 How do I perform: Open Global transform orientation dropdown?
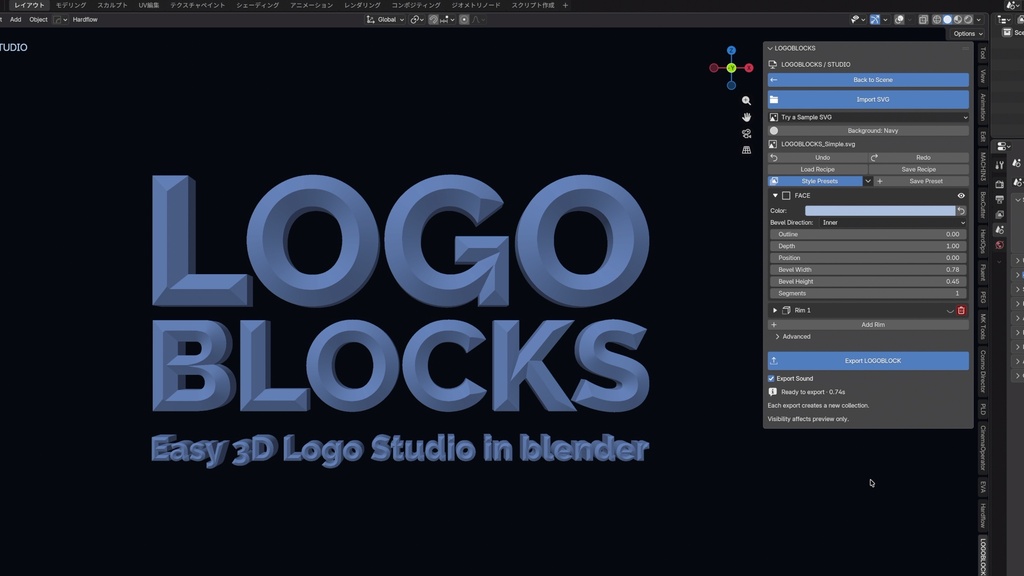(385, 20)
